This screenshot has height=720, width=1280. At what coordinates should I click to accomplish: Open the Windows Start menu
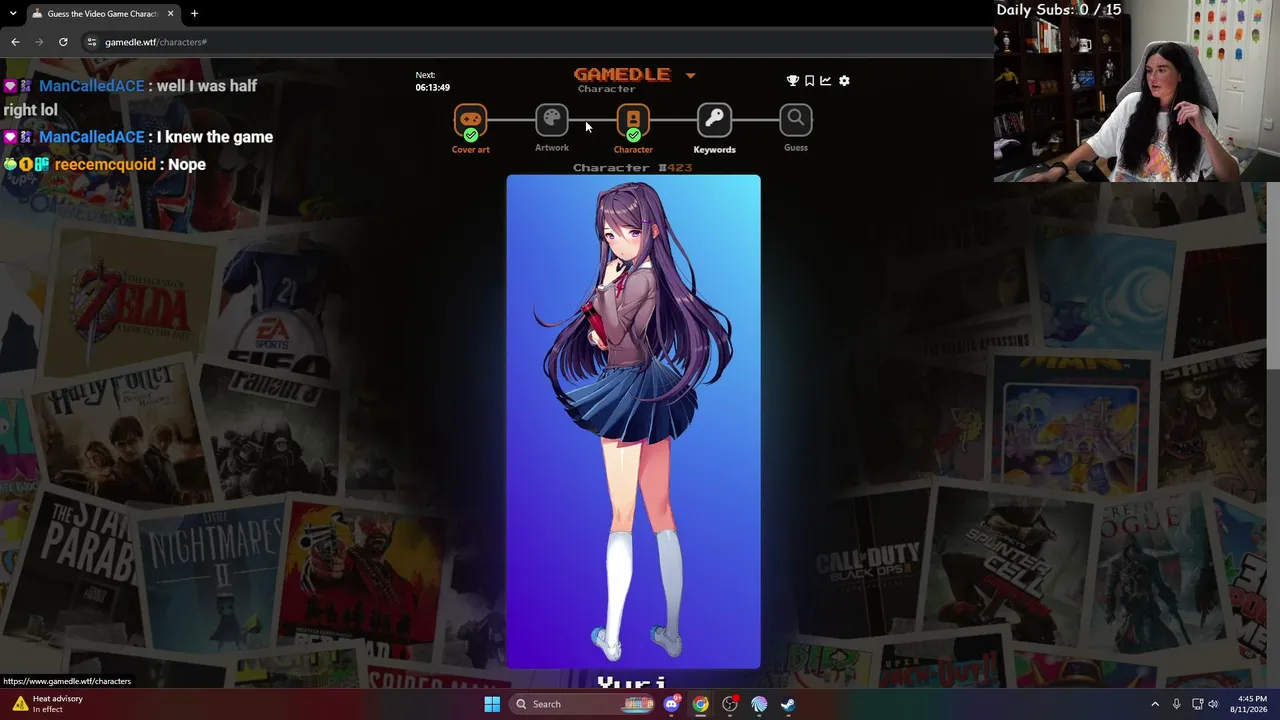(x=492, y=704)
